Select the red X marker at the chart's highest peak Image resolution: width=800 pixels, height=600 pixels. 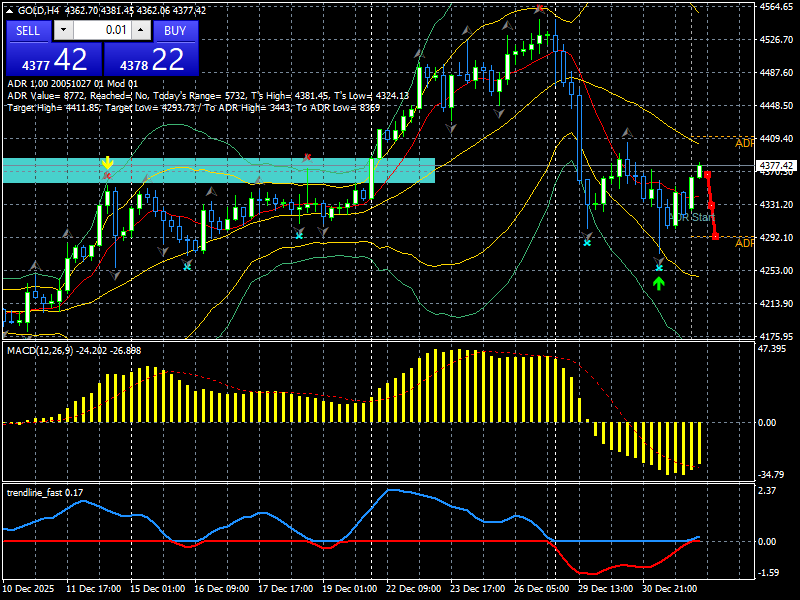(x=539, y=9)
